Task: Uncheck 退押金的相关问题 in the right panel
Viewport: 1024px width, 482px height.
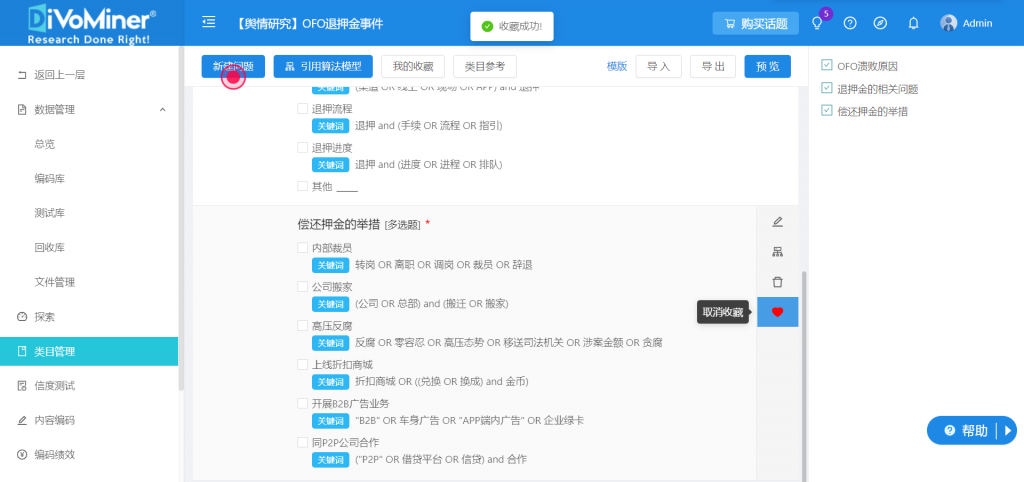Action: pyautogui.click(x=827, y=88)
